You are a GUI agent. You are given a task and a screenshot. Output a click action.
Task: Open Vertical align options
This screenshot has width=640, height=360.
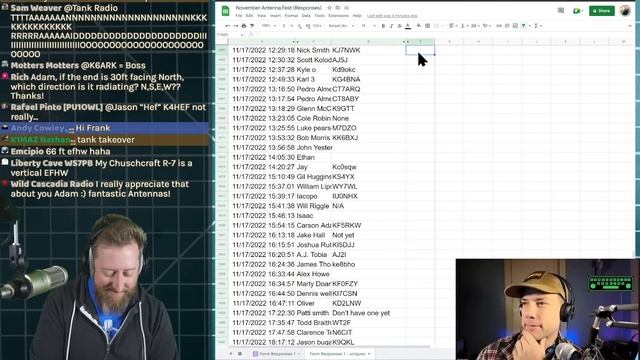[x=463, y=26]
